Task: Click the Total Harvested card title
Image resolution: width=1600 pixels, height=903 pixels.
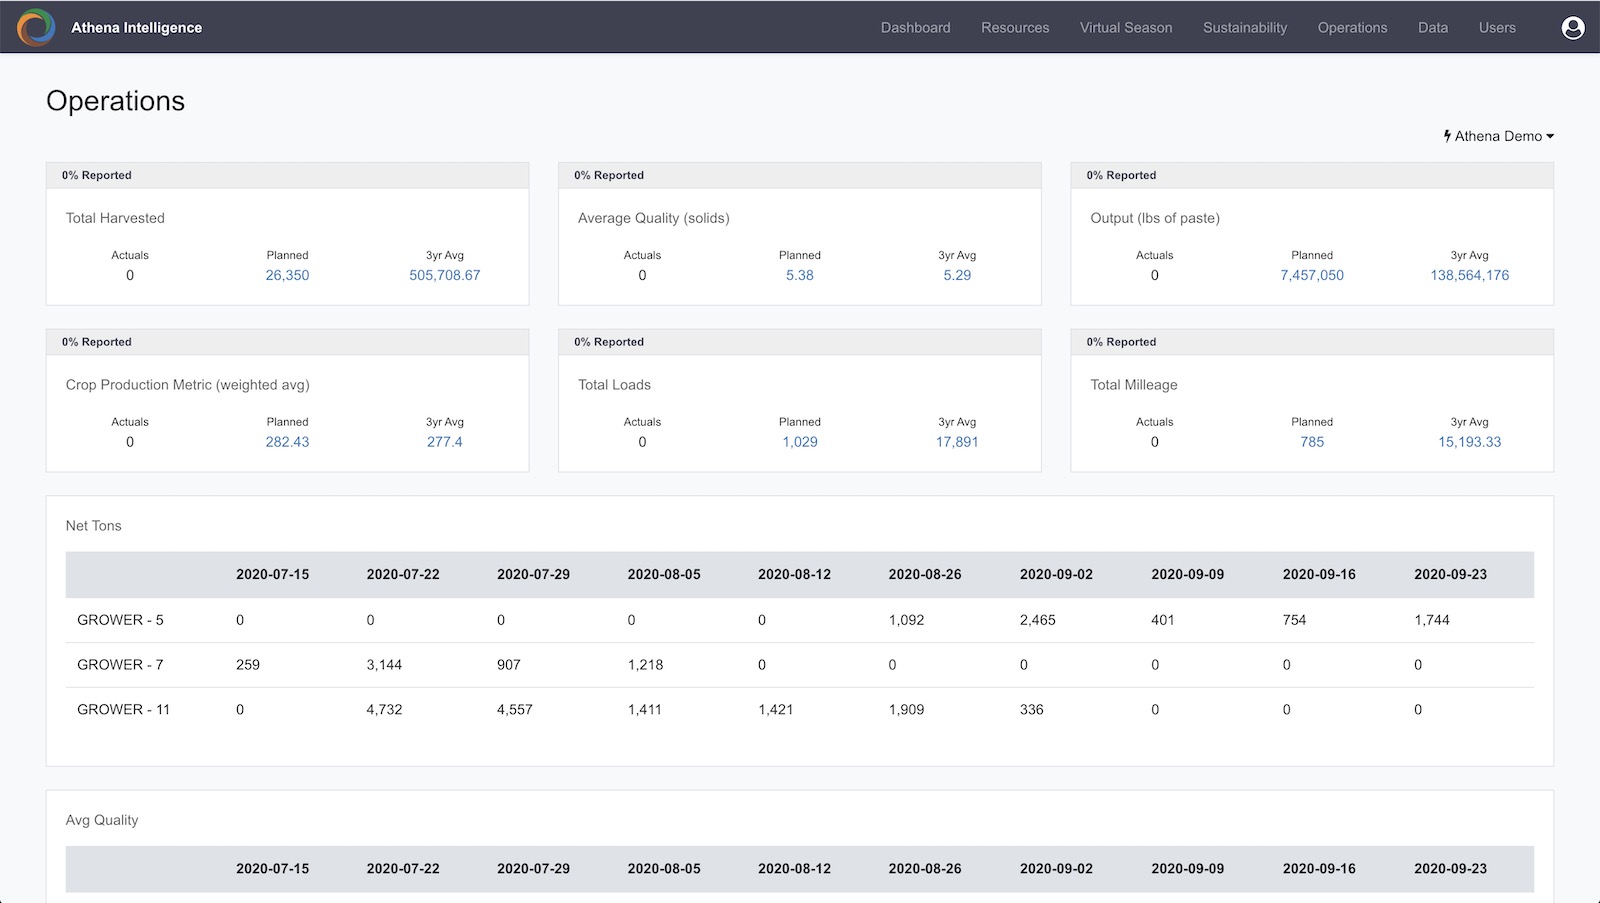Action: (115, 218)
